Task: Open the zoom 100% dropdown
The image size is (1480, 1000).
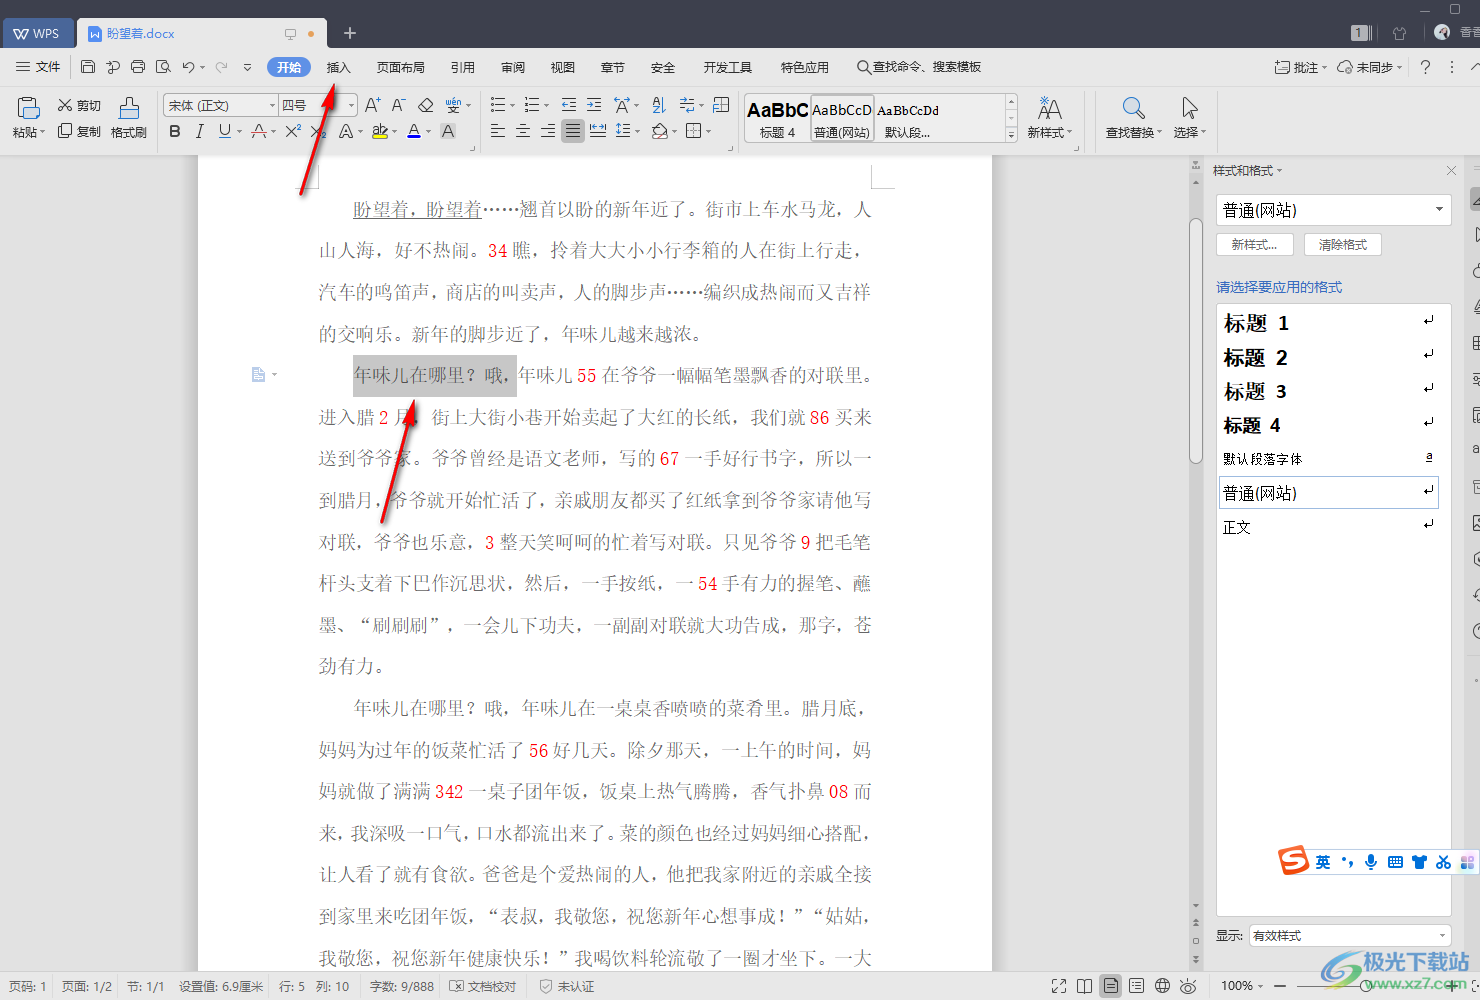Action: [x=1242, y=986]
